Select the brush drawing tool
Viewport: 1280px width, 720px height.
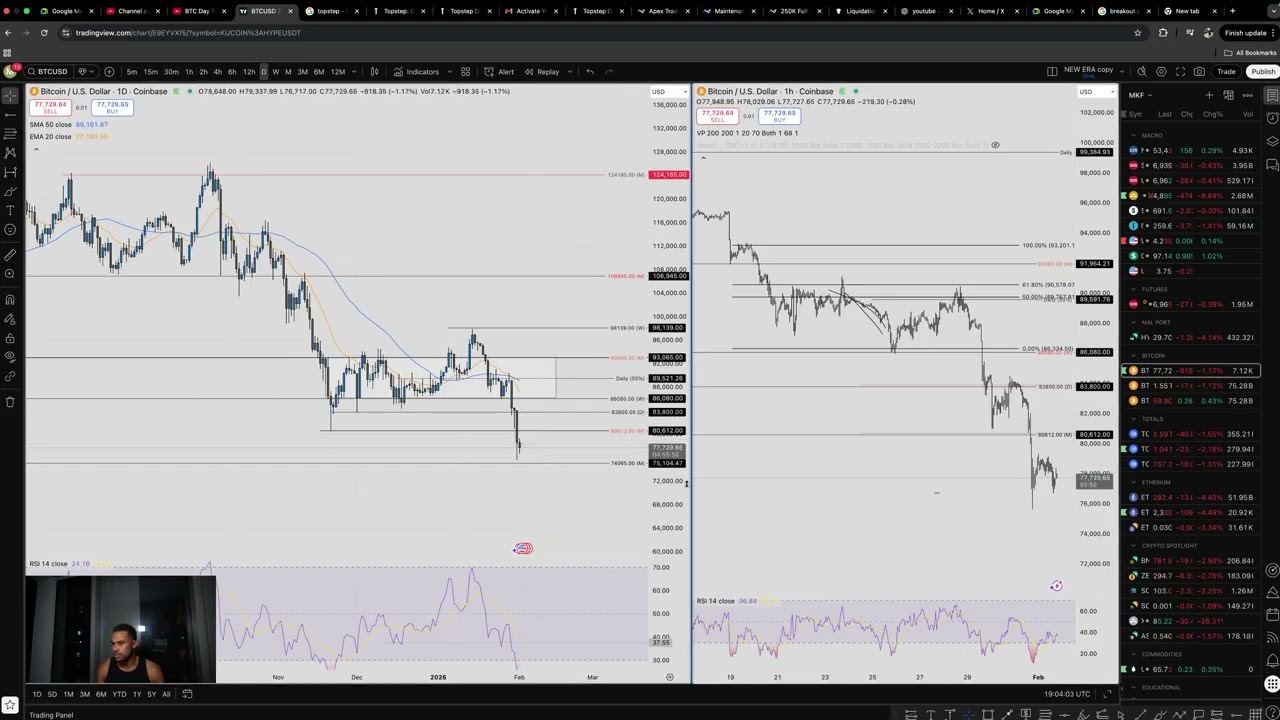11,192
